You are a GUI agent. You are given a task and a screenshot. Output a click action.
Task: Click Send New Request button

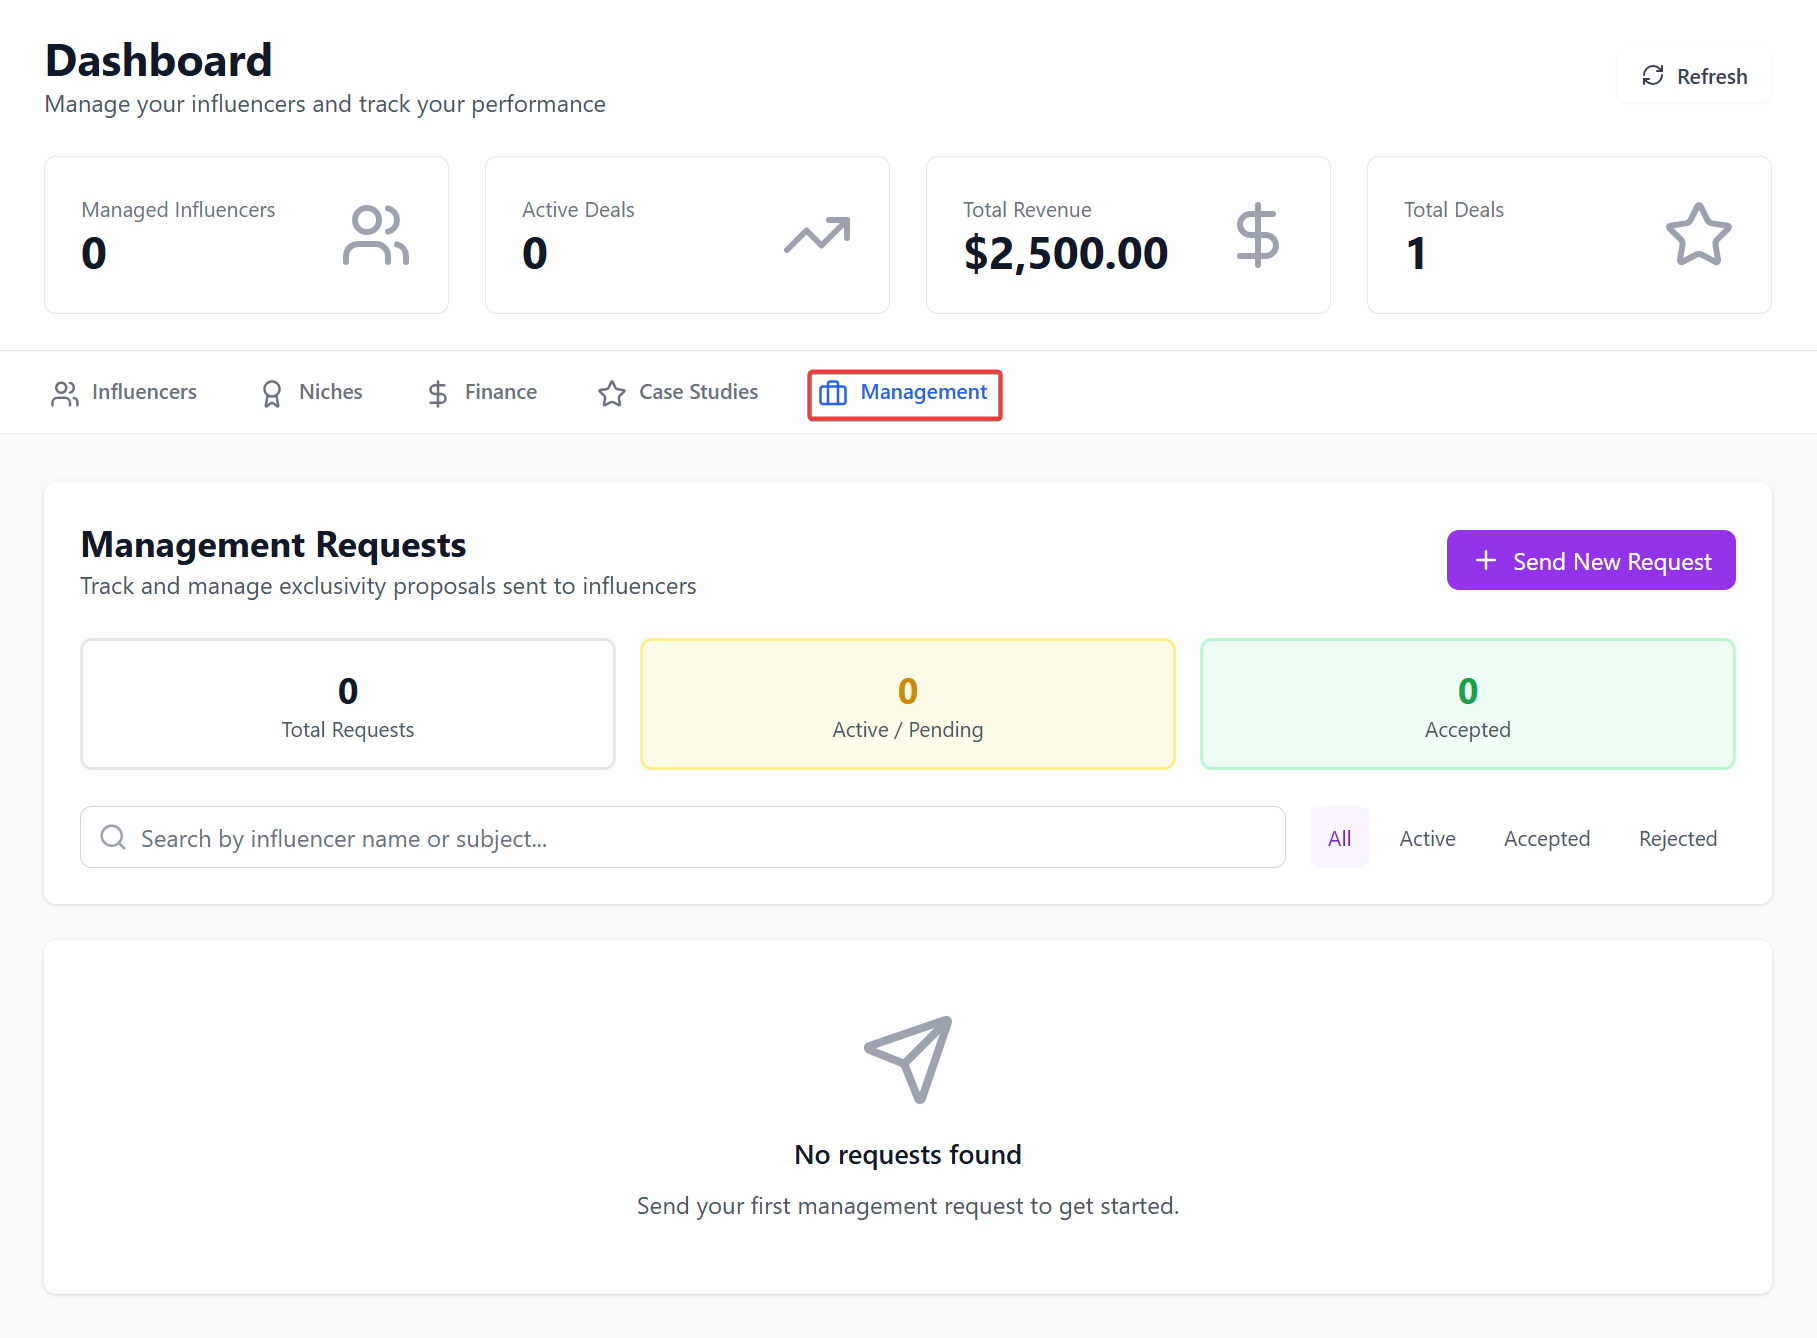click(x=1591, y=560)
